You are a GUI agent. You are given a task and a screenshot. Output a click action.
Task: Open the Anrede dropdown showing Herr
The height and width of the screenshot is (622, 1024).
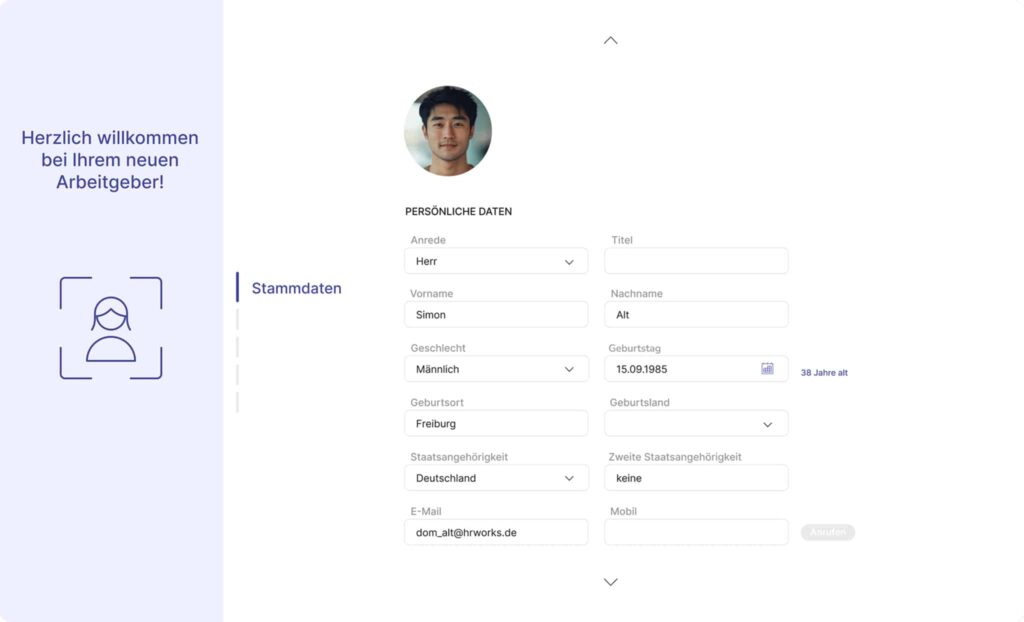point(496,261)
